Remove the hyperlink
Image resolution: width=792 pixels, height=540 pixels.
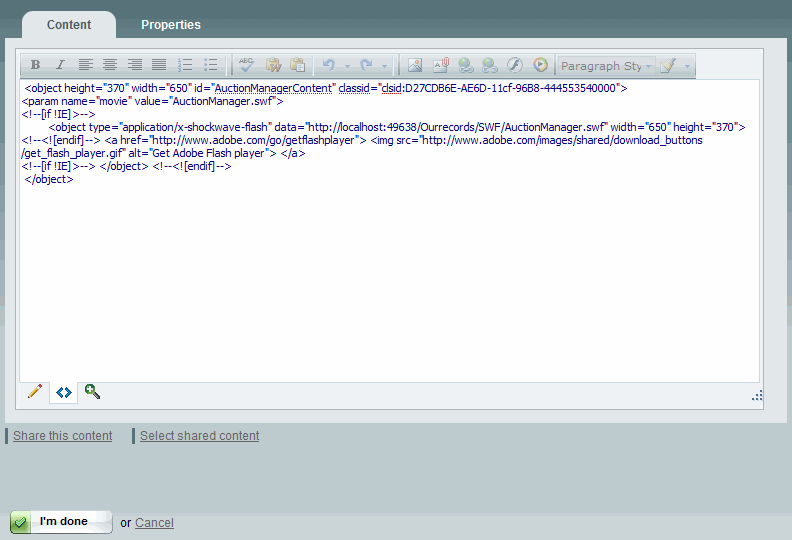[489, 65]
